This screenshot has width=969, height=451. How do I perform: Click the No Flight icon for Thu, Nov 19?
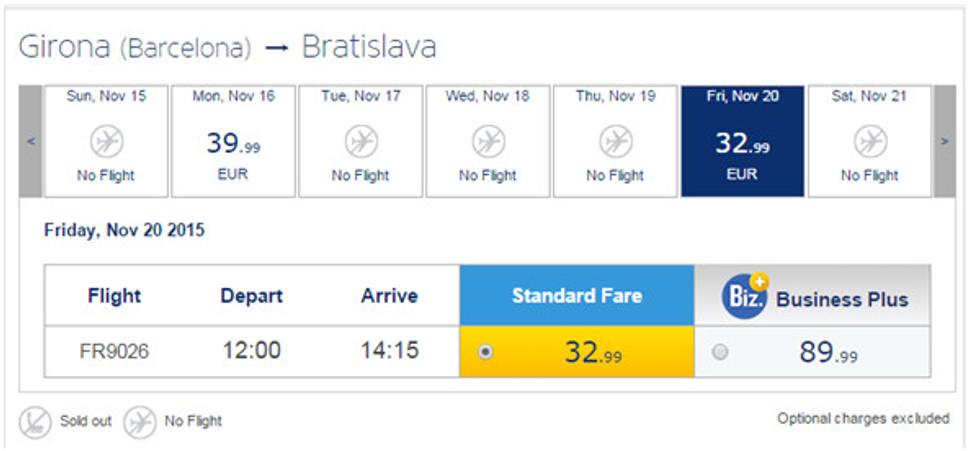616,142
